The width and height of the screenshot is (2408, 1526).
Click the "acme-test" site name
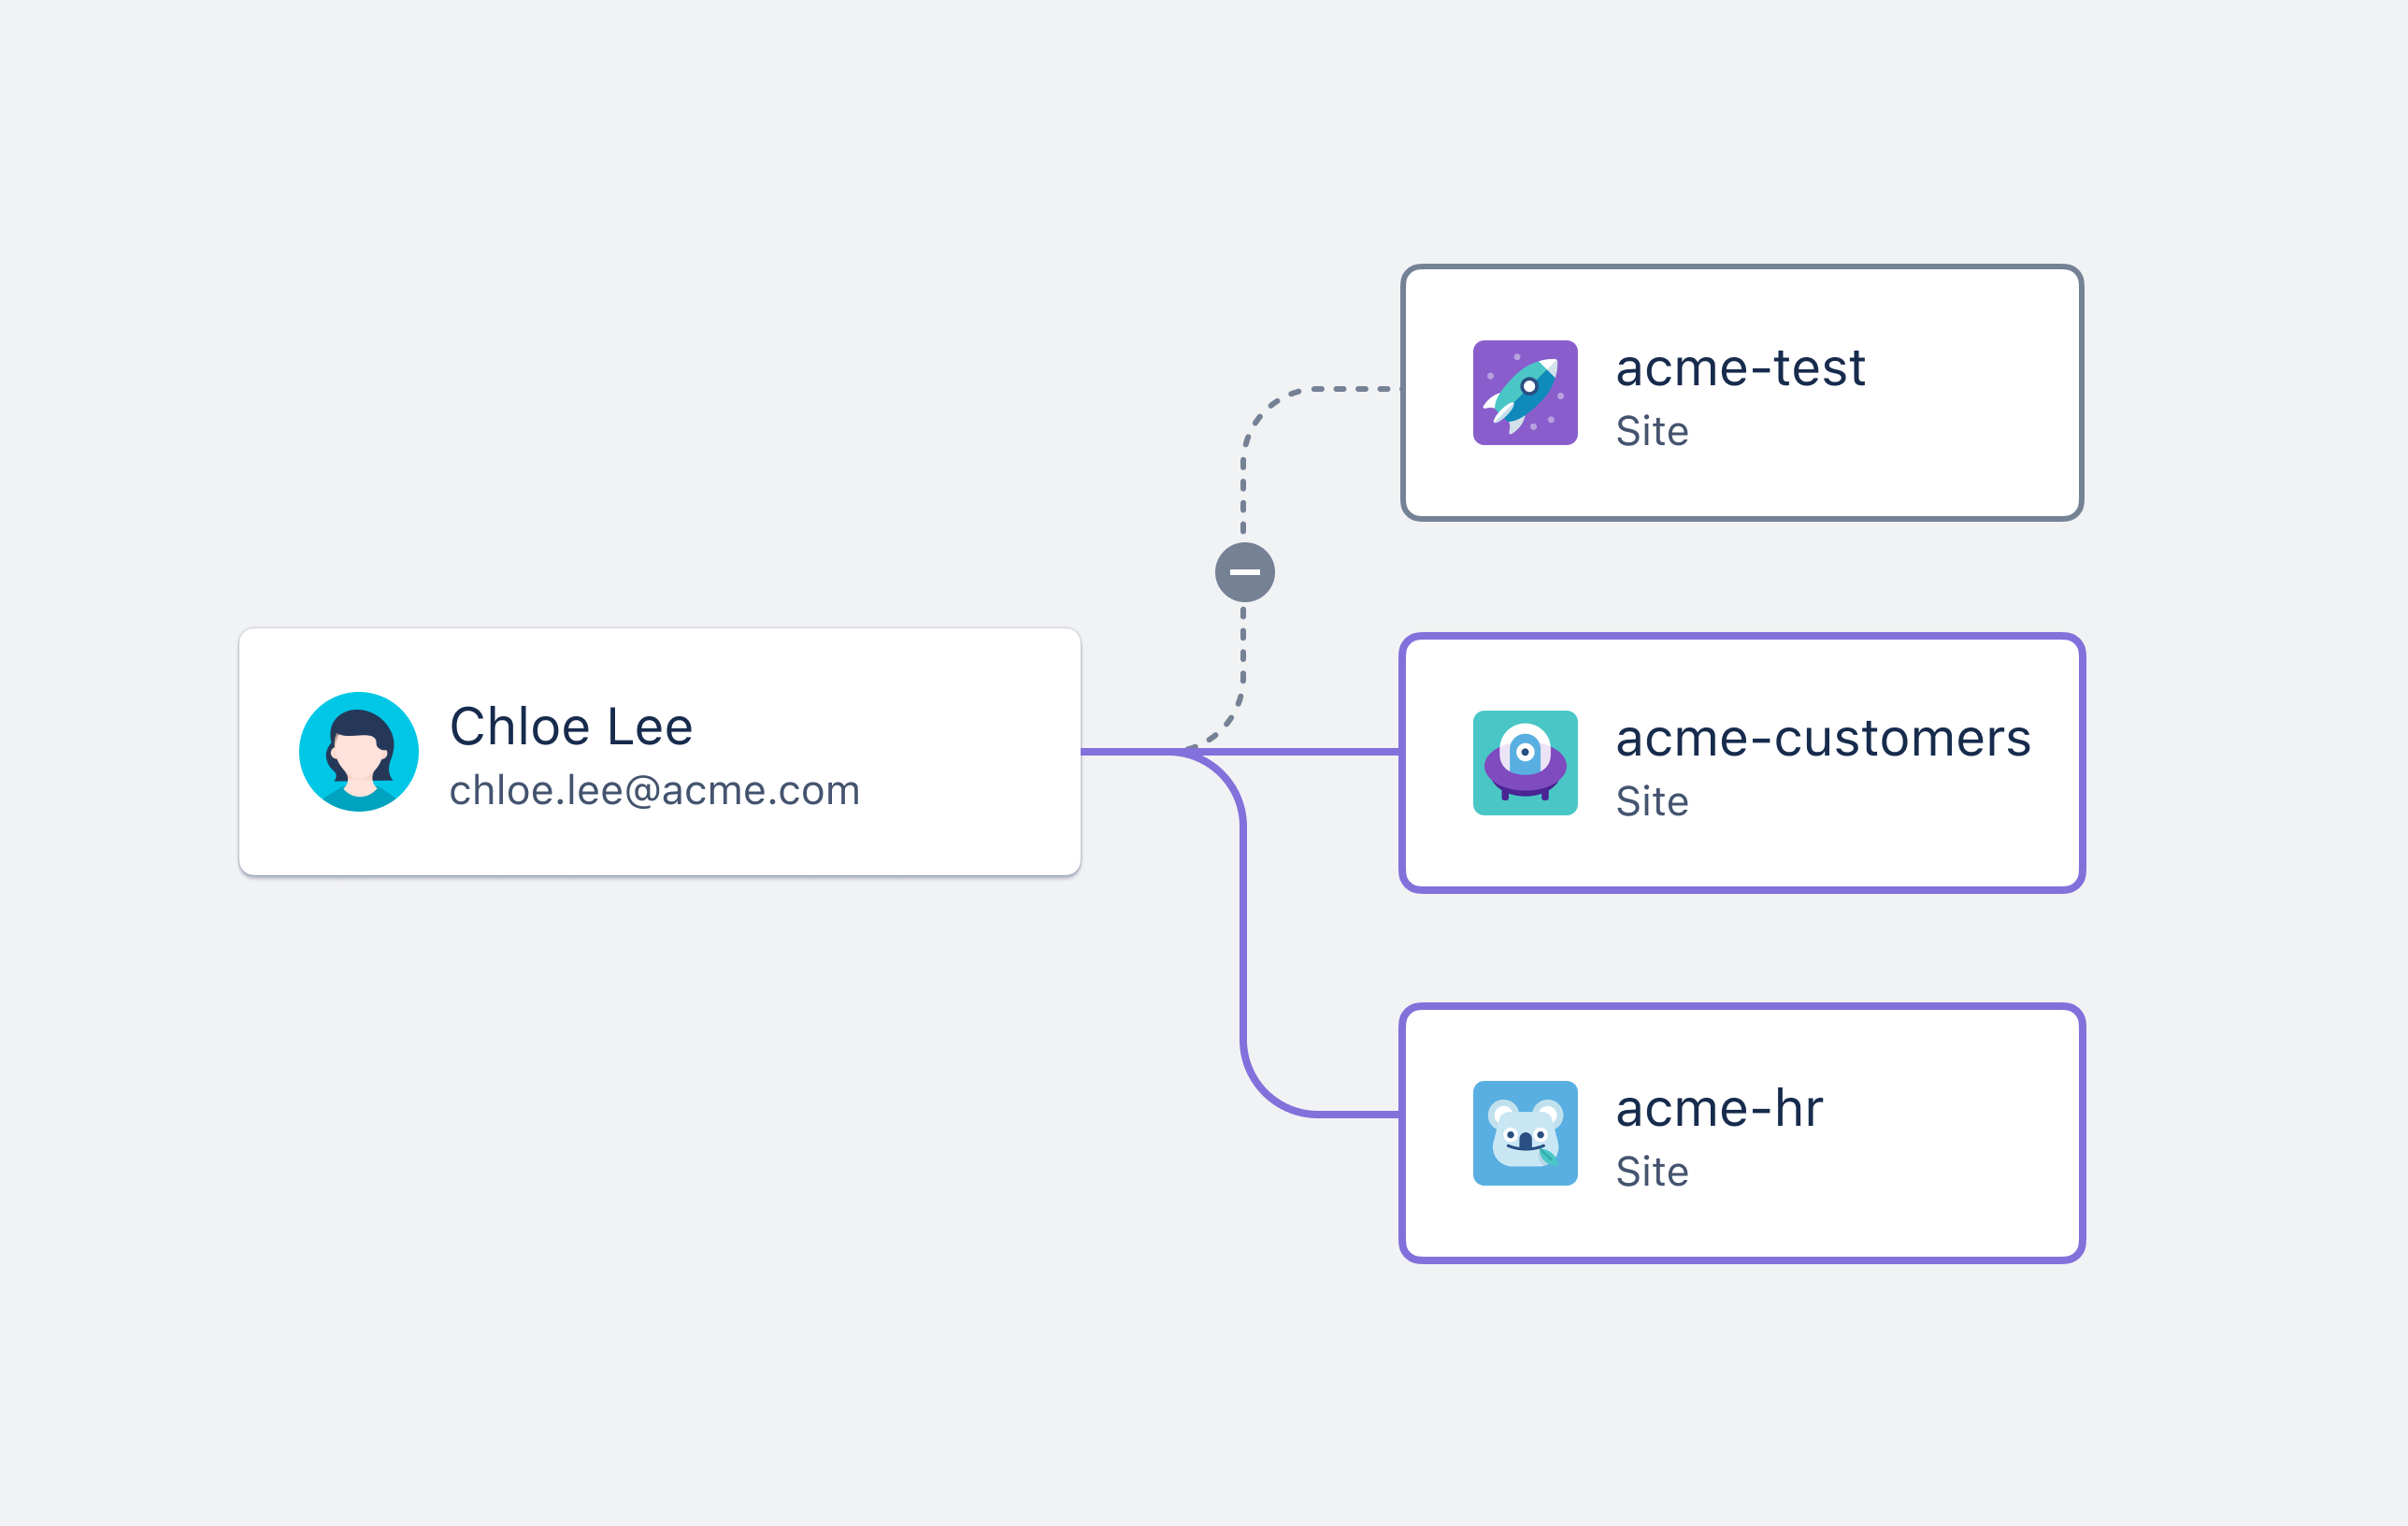(1741, 368)
